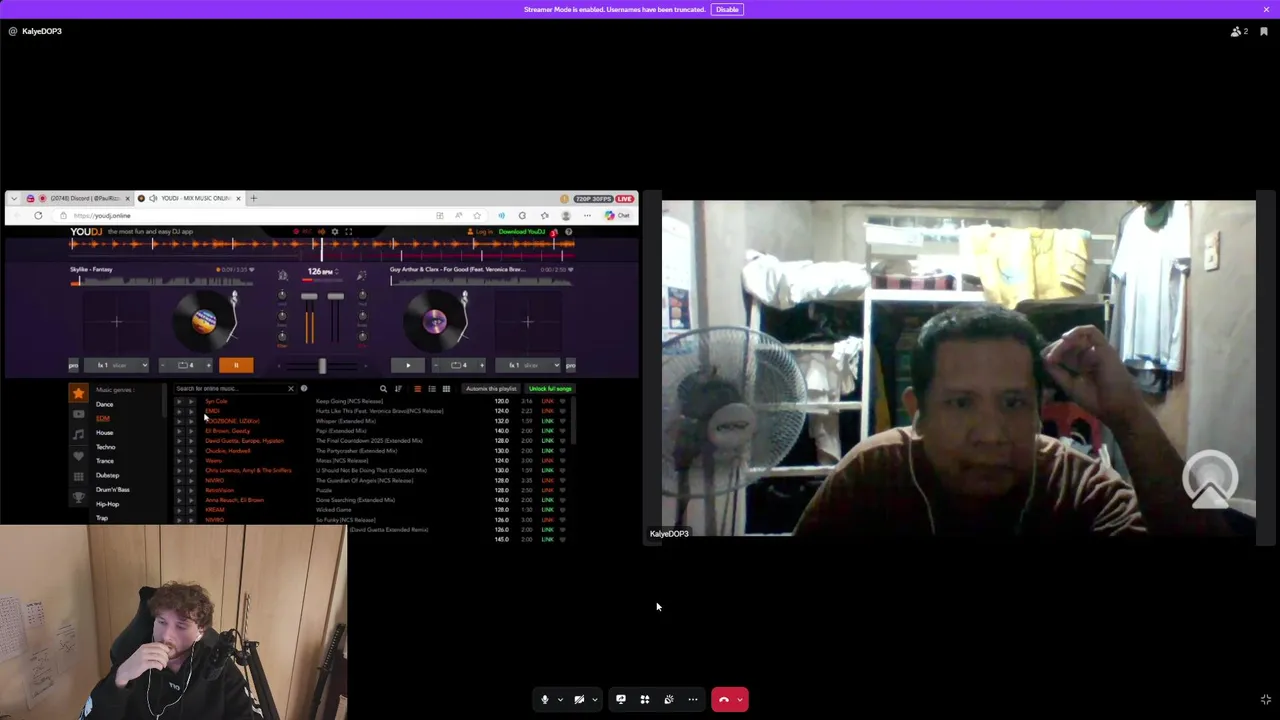Open Copilot Chat button in browser toolbar
Viewport: 1280px width, 720px height.
click(x=617, y=216)
